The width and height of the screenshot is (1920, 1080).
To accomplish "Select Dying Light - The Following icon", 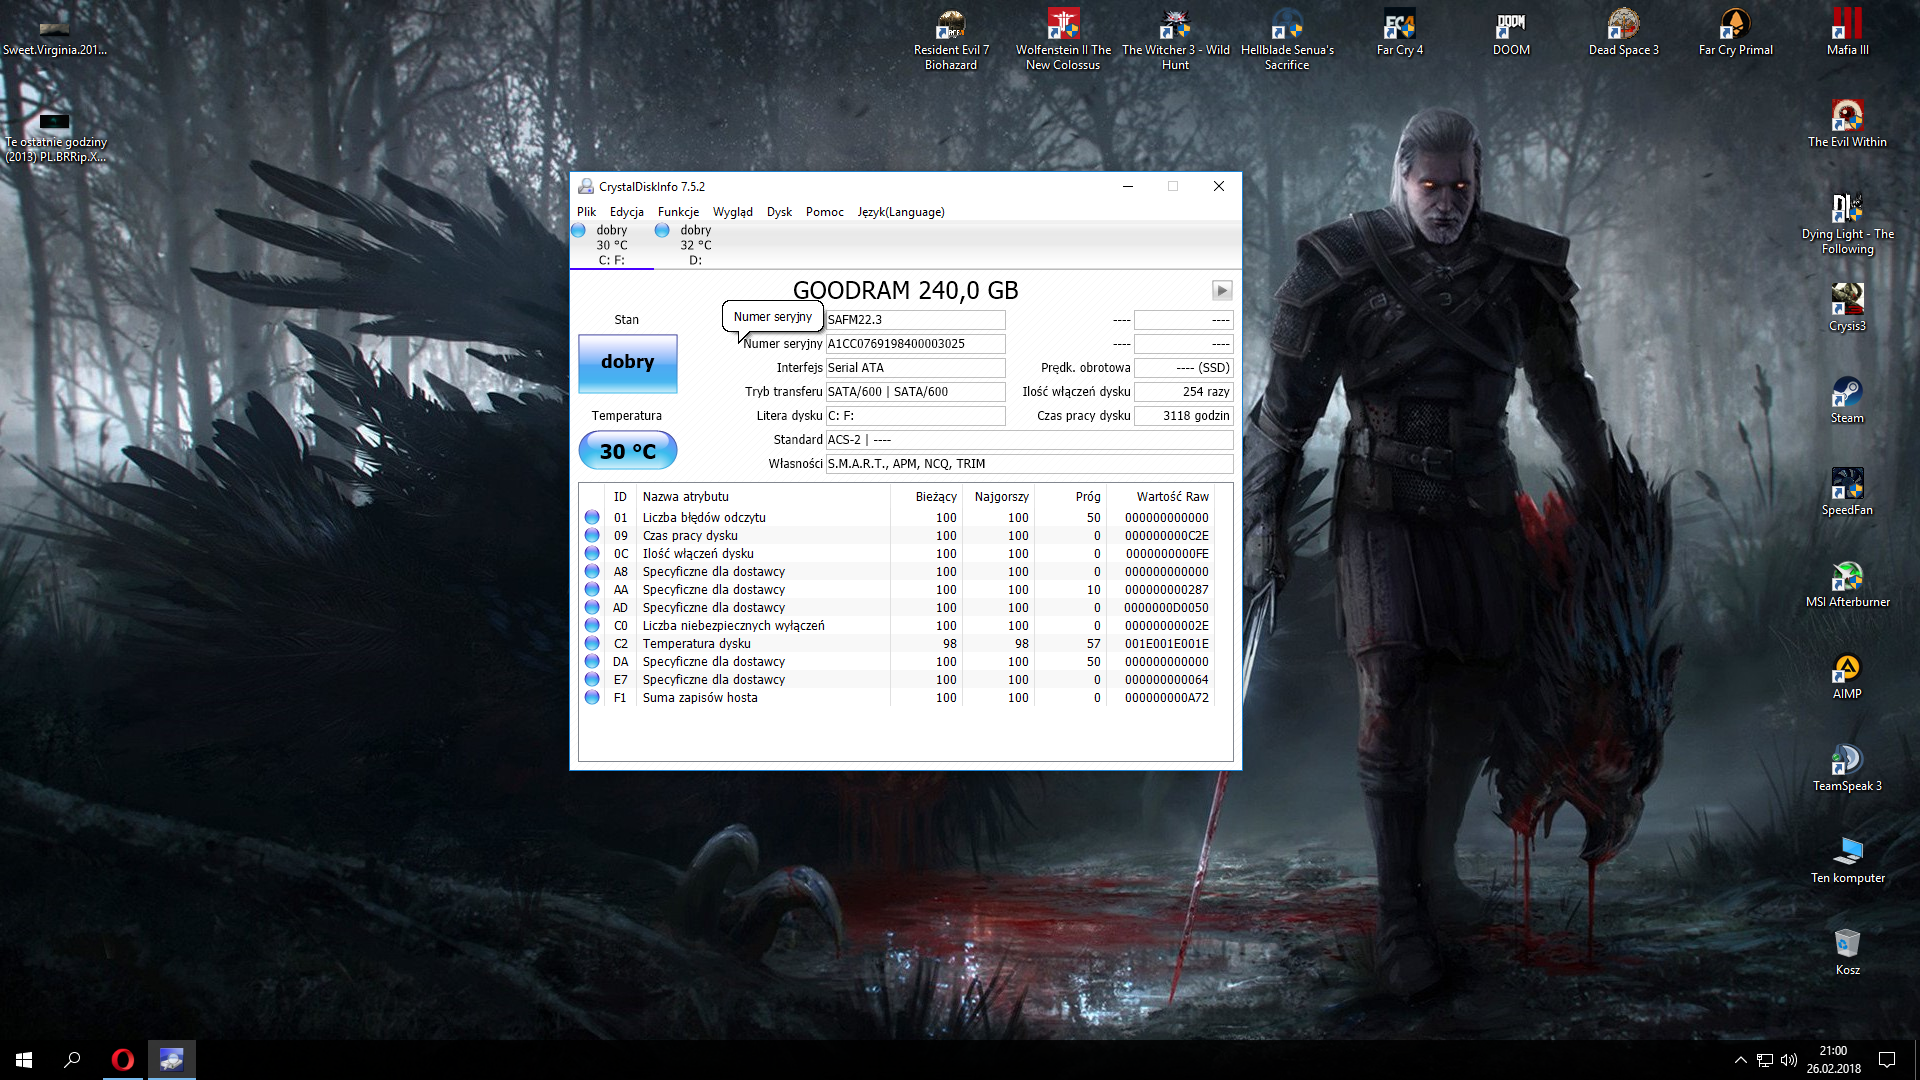I will [1847, 224].
